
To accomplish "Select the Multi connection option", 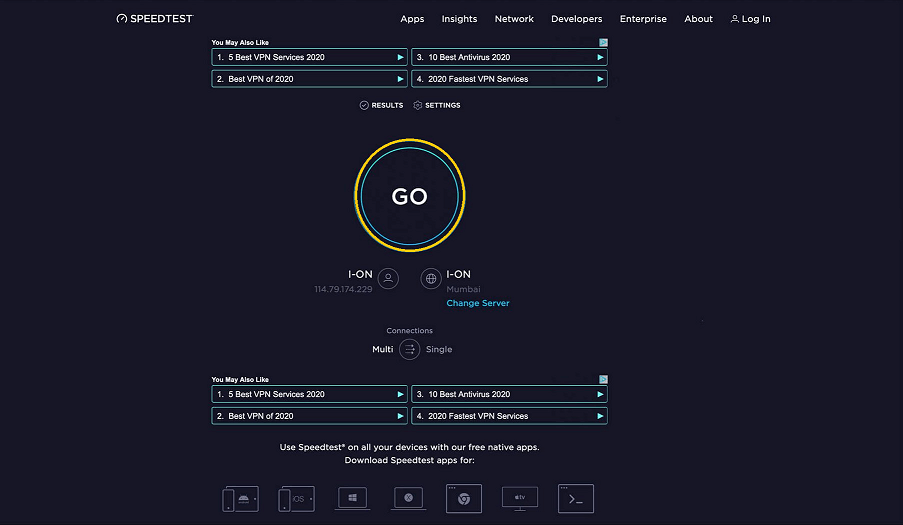I will [382, 349].
